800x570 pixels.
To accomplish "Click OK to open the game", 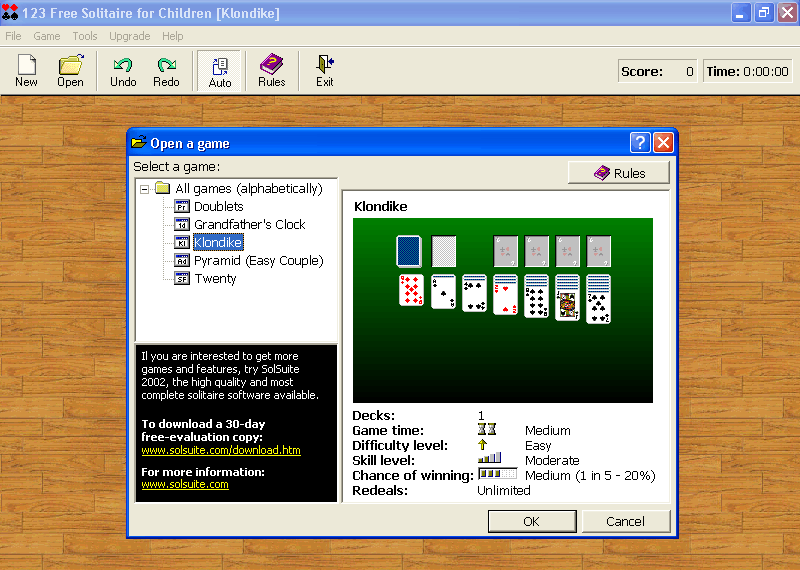I will click(x=532, y=522).
